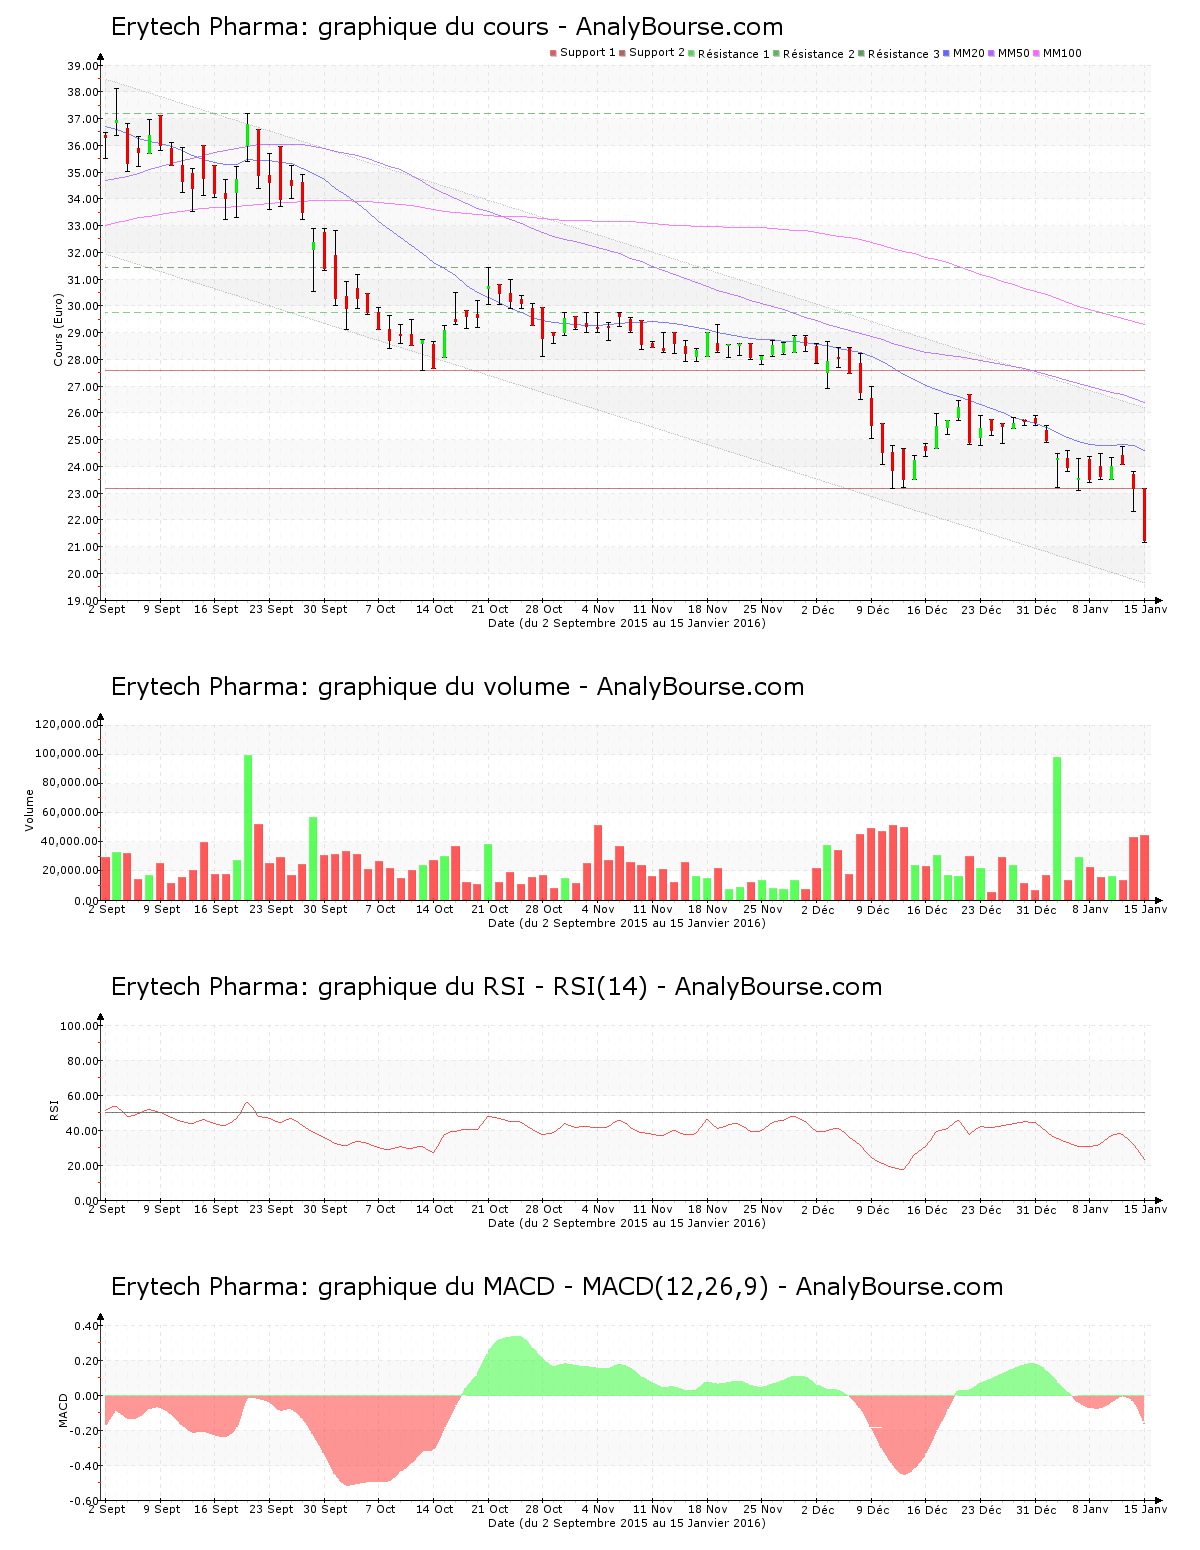Click the 100.00 value on RSI axis
The image size is (1200, 1550).
pyautogui.click(x=80, y=1026)
